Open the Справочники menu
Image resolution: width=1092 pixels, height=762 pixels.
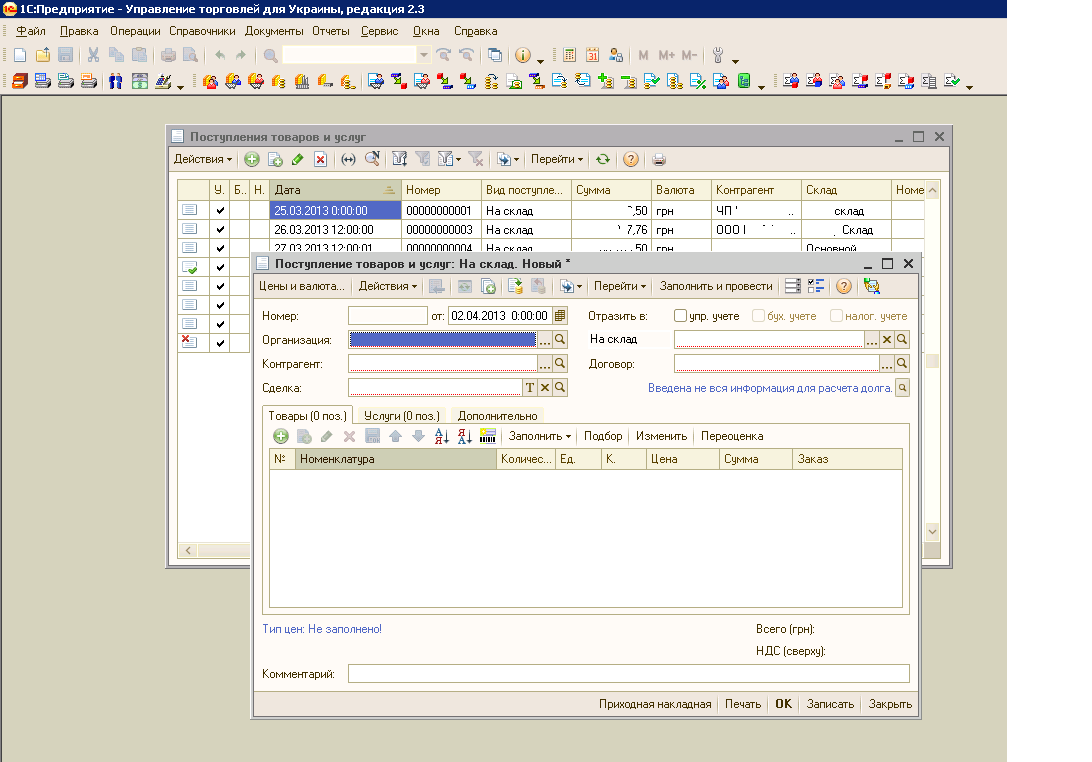click(203, 31)
